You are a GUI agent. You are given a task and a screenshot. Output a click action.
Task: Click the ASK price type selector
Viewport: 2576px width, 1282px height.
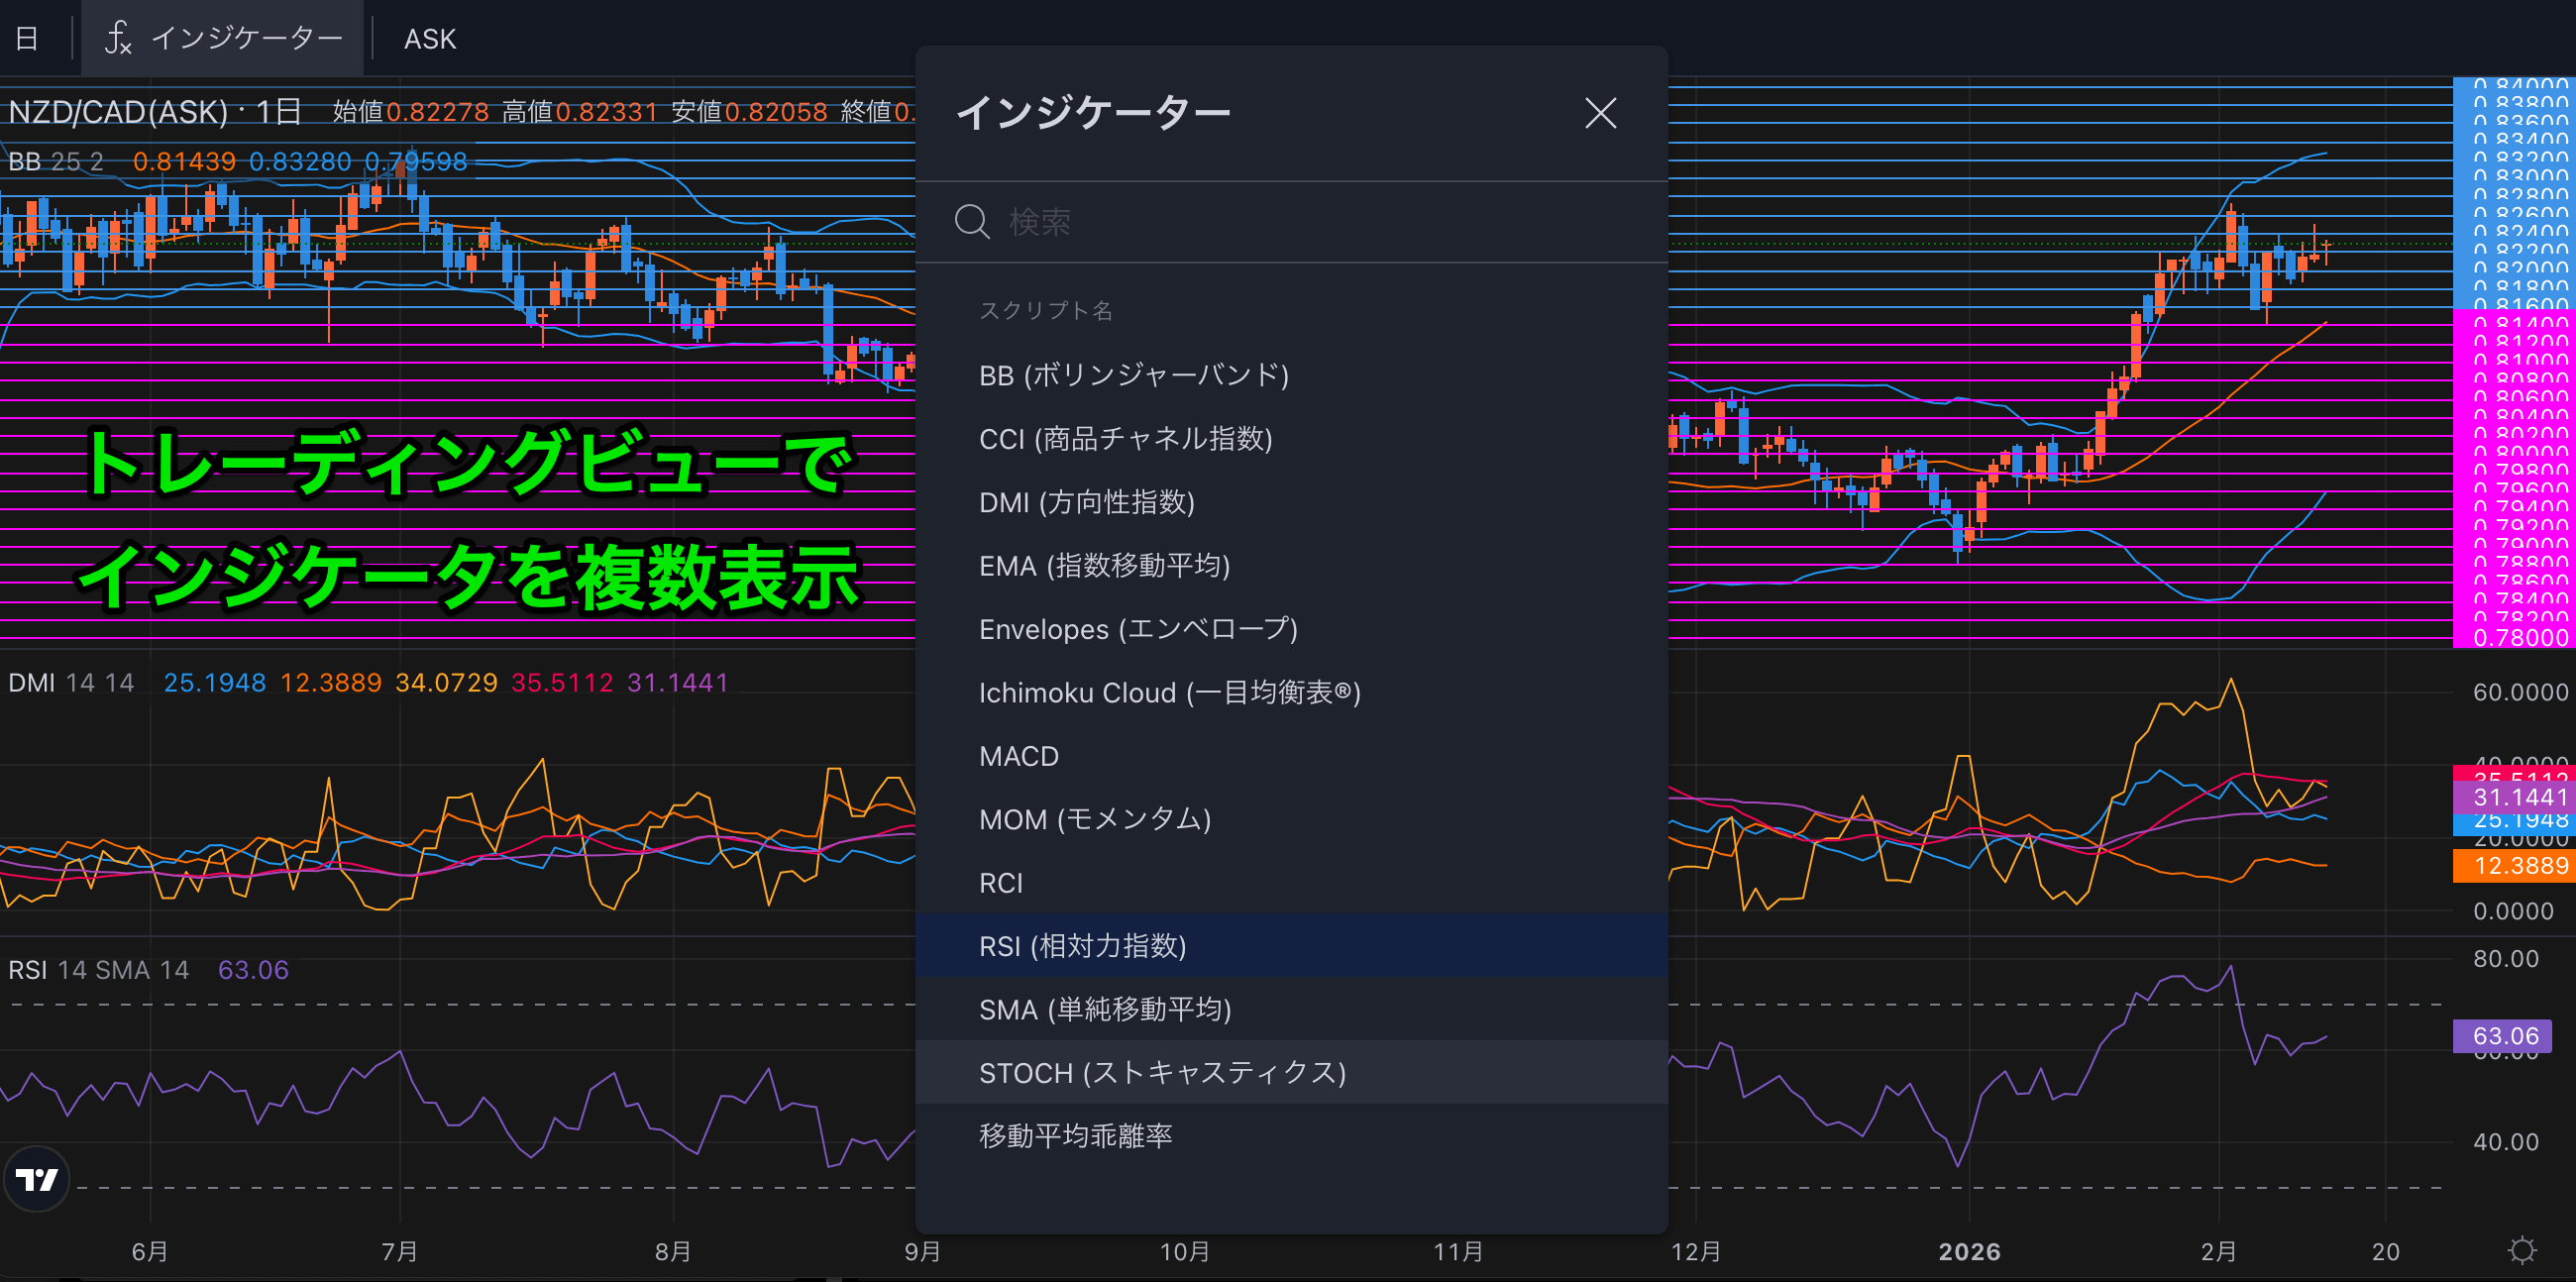tap(430, 39)
